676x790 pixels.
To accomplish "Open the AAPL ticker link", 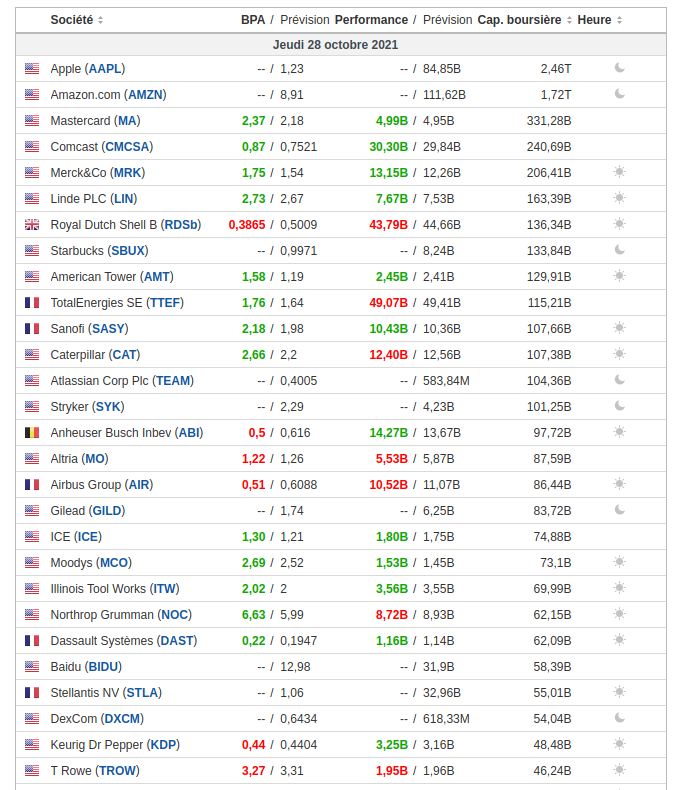I will 105,69.
